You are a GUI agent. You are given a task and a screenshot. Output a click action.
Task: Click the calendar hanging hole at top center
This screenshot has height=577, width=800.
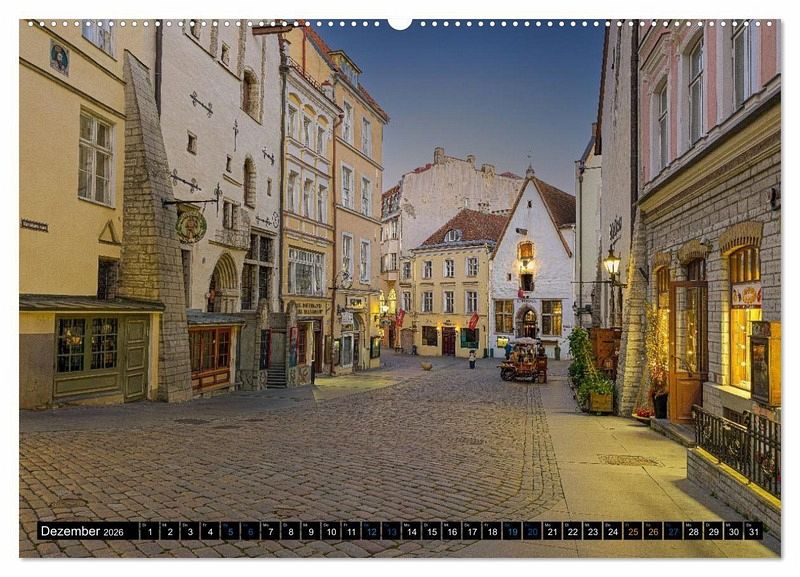click(x=400, y=22)
